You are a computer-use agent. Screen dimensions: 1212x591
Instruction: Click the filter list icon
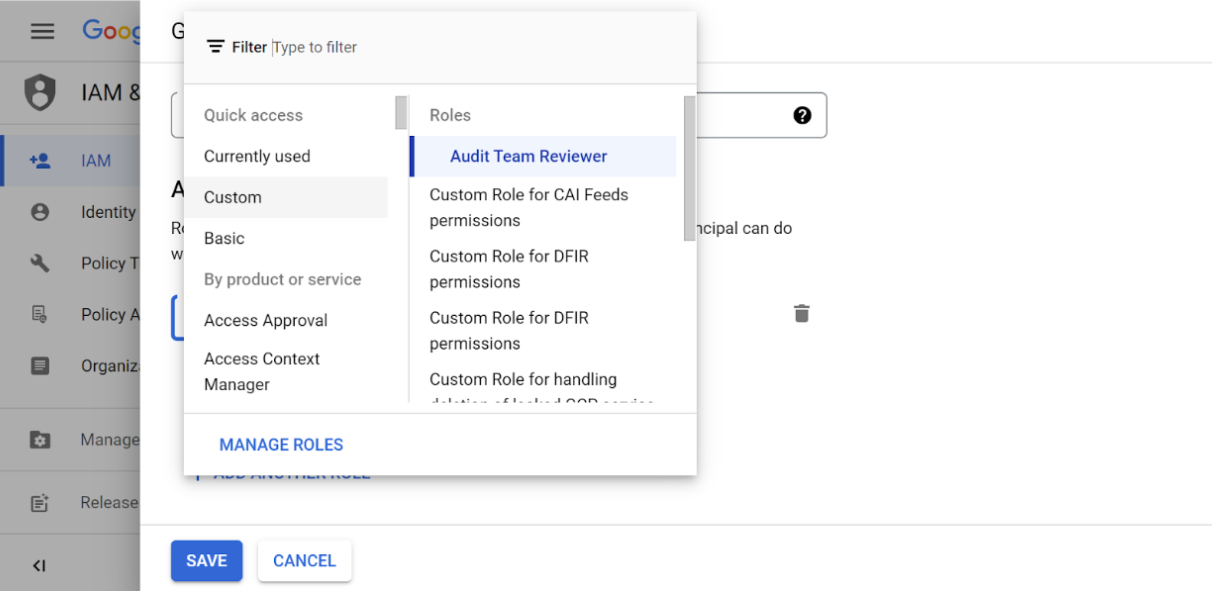click(215, 47)
